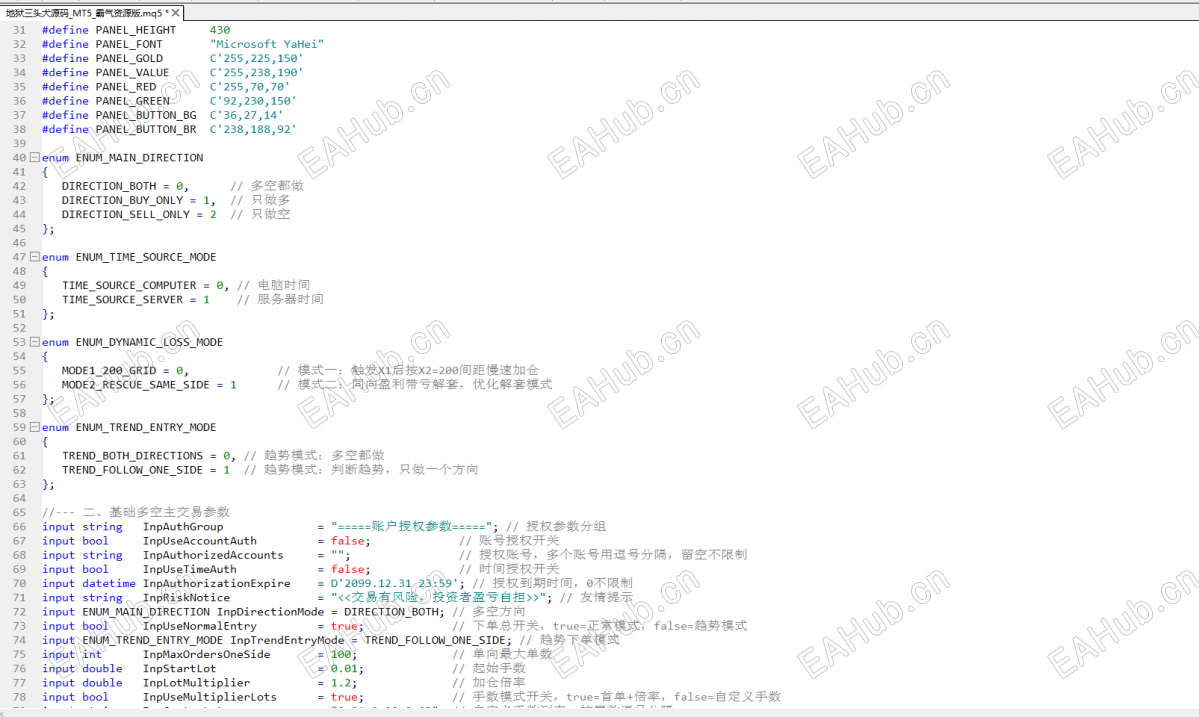This screenshot has width=1199, height=717.
Task: Click the datetime keyword
Action: (x=109, y=583)
